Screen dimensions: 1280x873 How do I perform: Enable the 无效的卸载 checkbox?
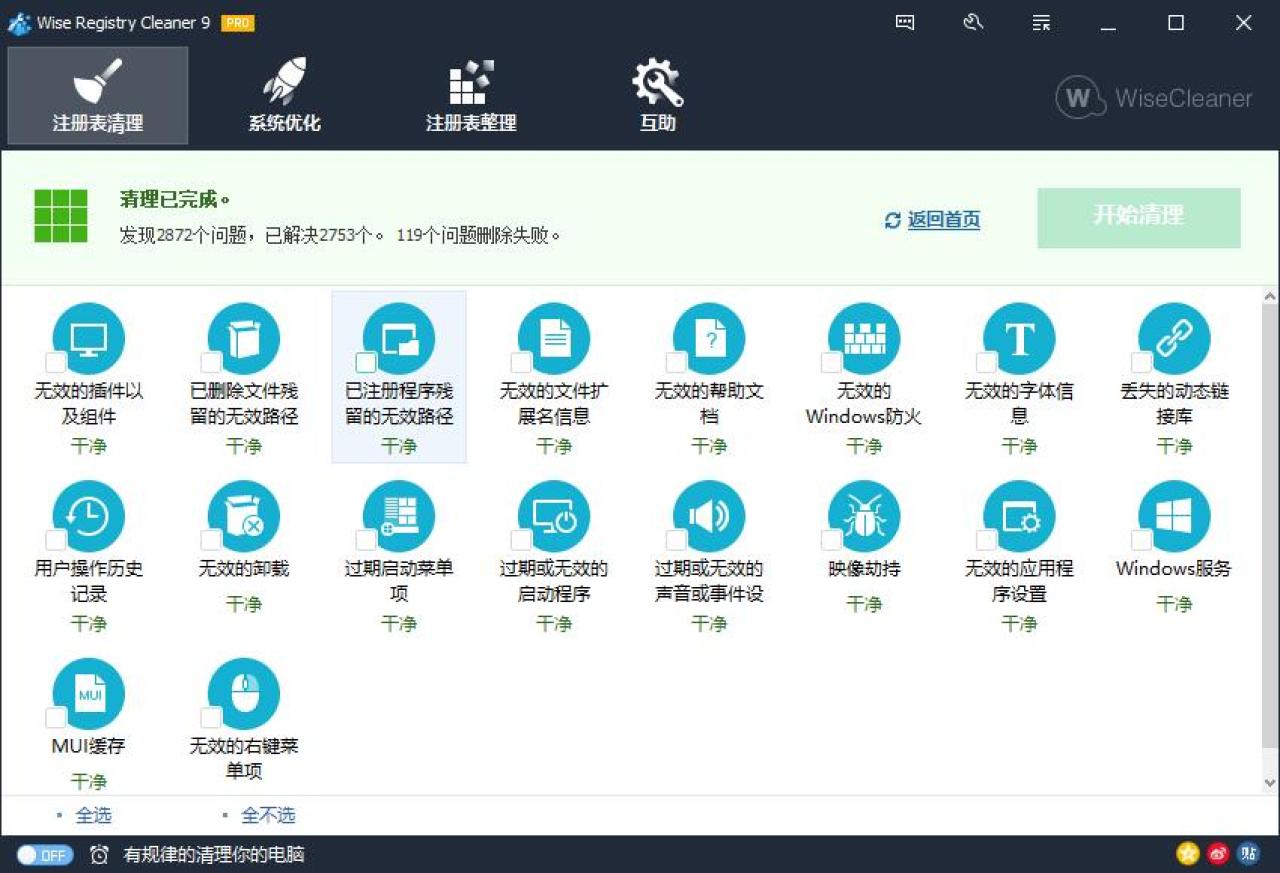tap(211, 540)
